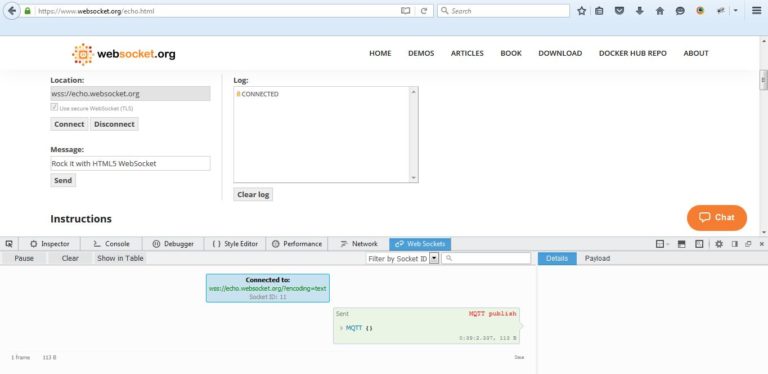Viewport: 768px width, 374px height.
Task: Click the Message text input
Action: pyautogui.click(x=130, y=164)
